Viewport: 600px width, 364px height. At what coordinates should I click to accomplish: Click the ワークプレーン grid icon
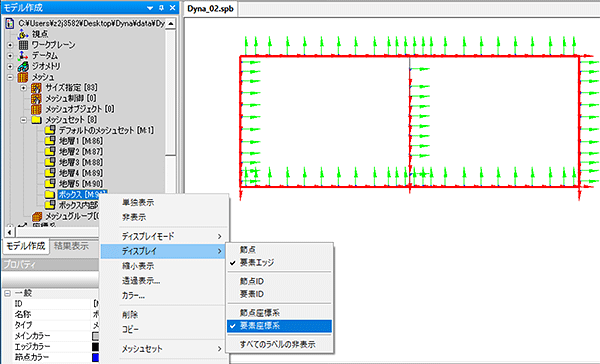23,45
